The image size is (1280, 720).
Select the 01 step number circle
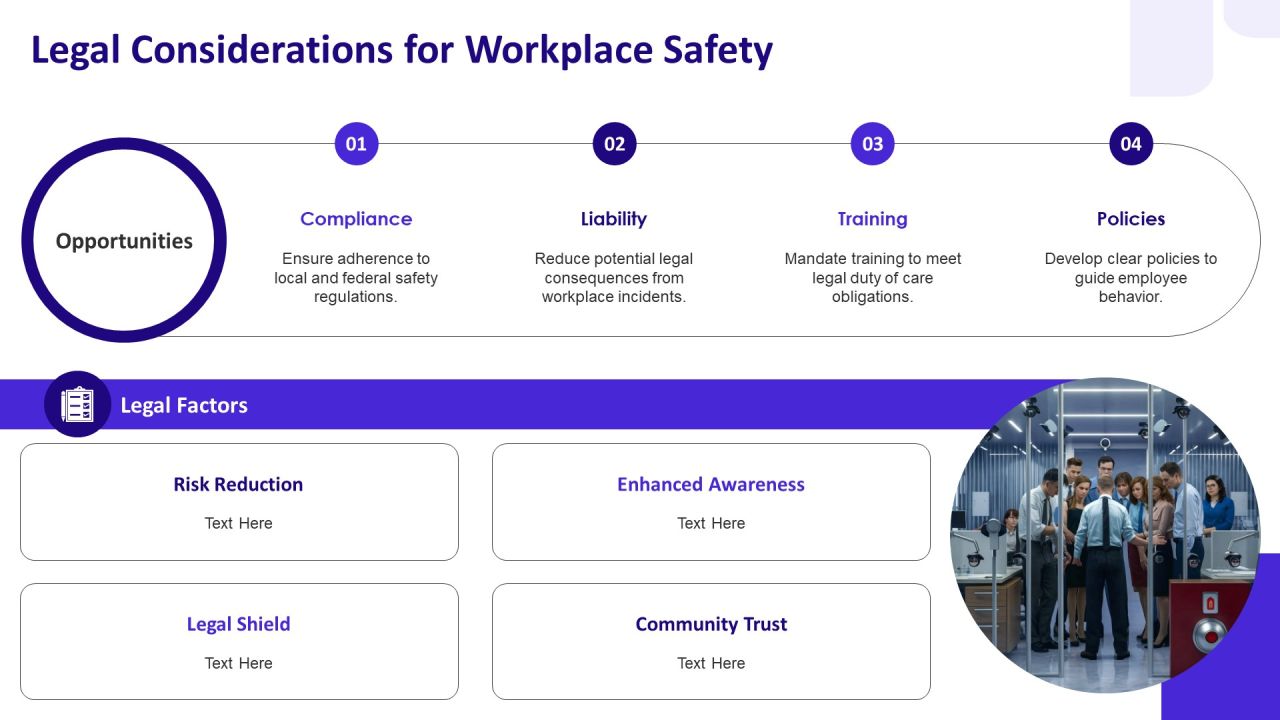tap(356, 144)
